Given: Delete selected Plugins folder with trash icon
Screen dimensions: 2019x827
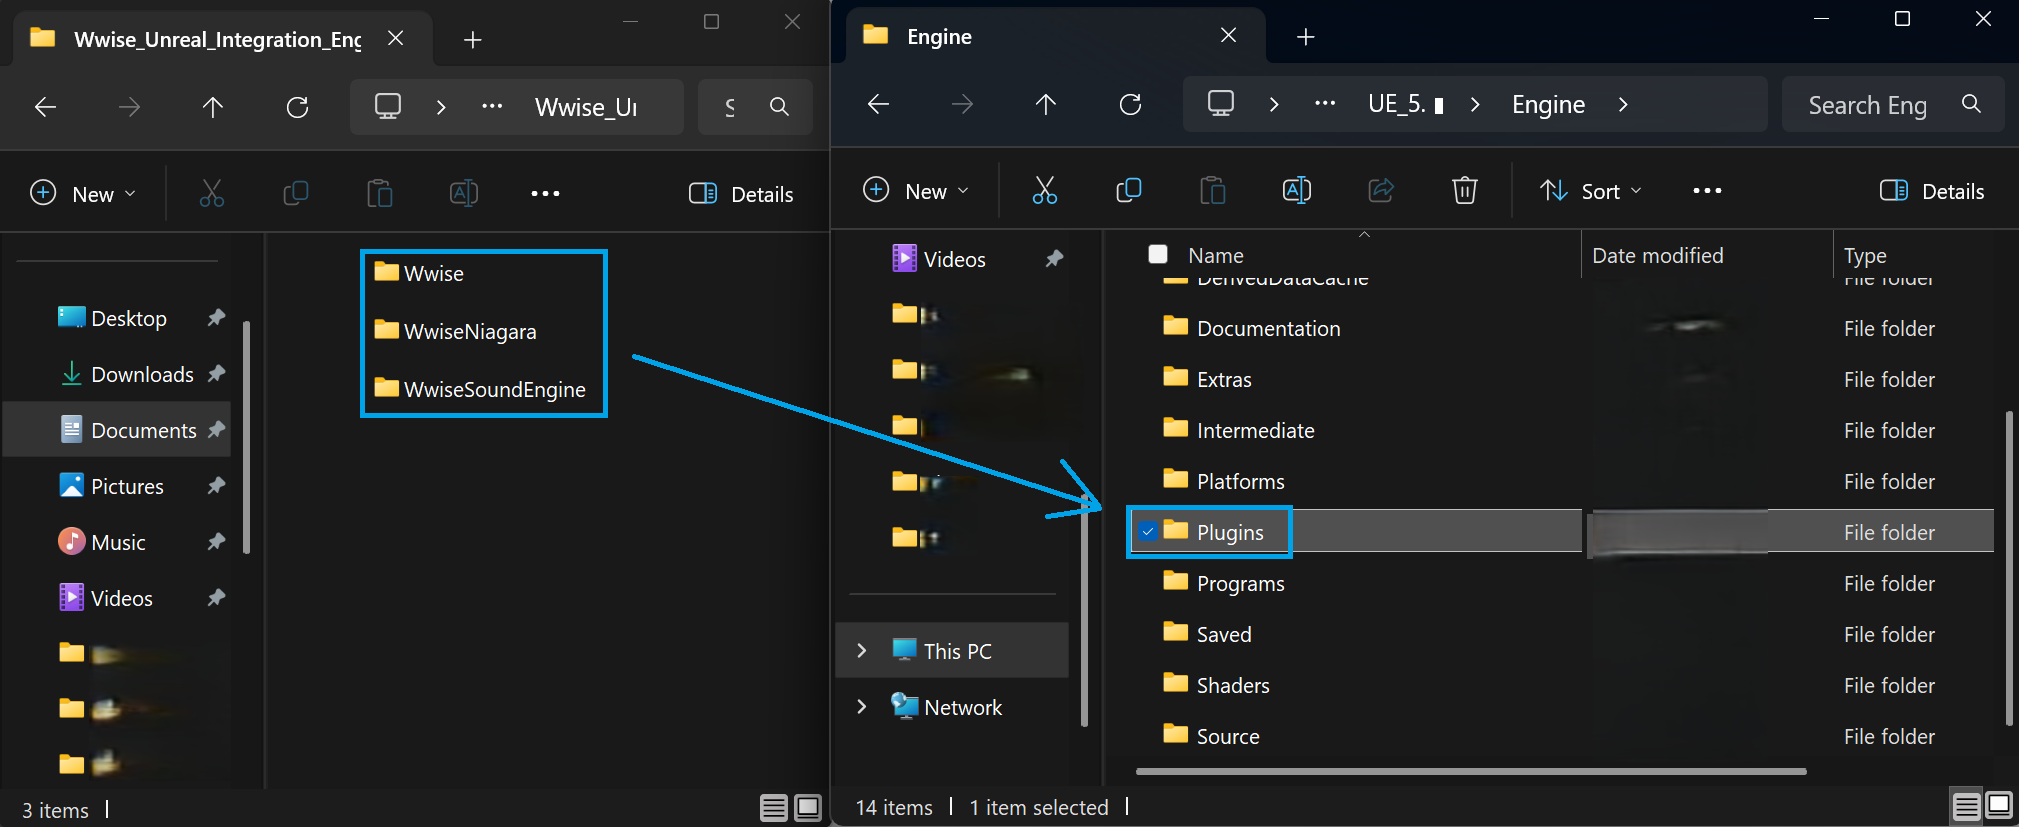Looking at the screenshot, I should click(1465, 190).
